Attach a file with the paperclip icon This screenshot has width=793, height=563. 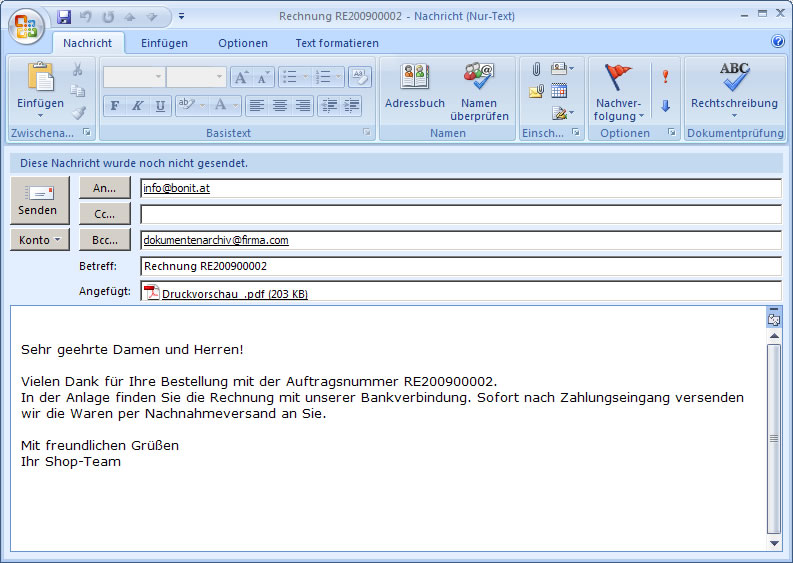pyautogui.click(x=536, y=69)
